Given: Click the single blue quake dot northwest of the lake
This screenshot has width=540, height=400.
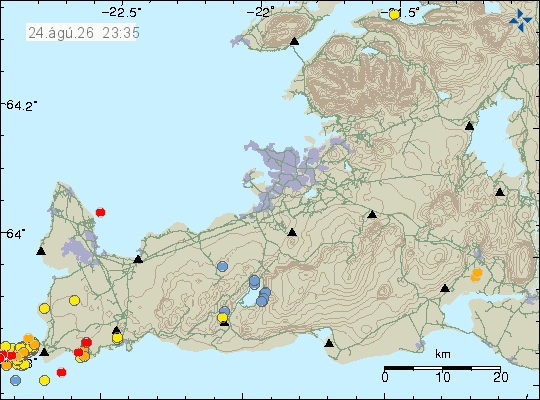Looking at the screenshot, I should 222,266.
